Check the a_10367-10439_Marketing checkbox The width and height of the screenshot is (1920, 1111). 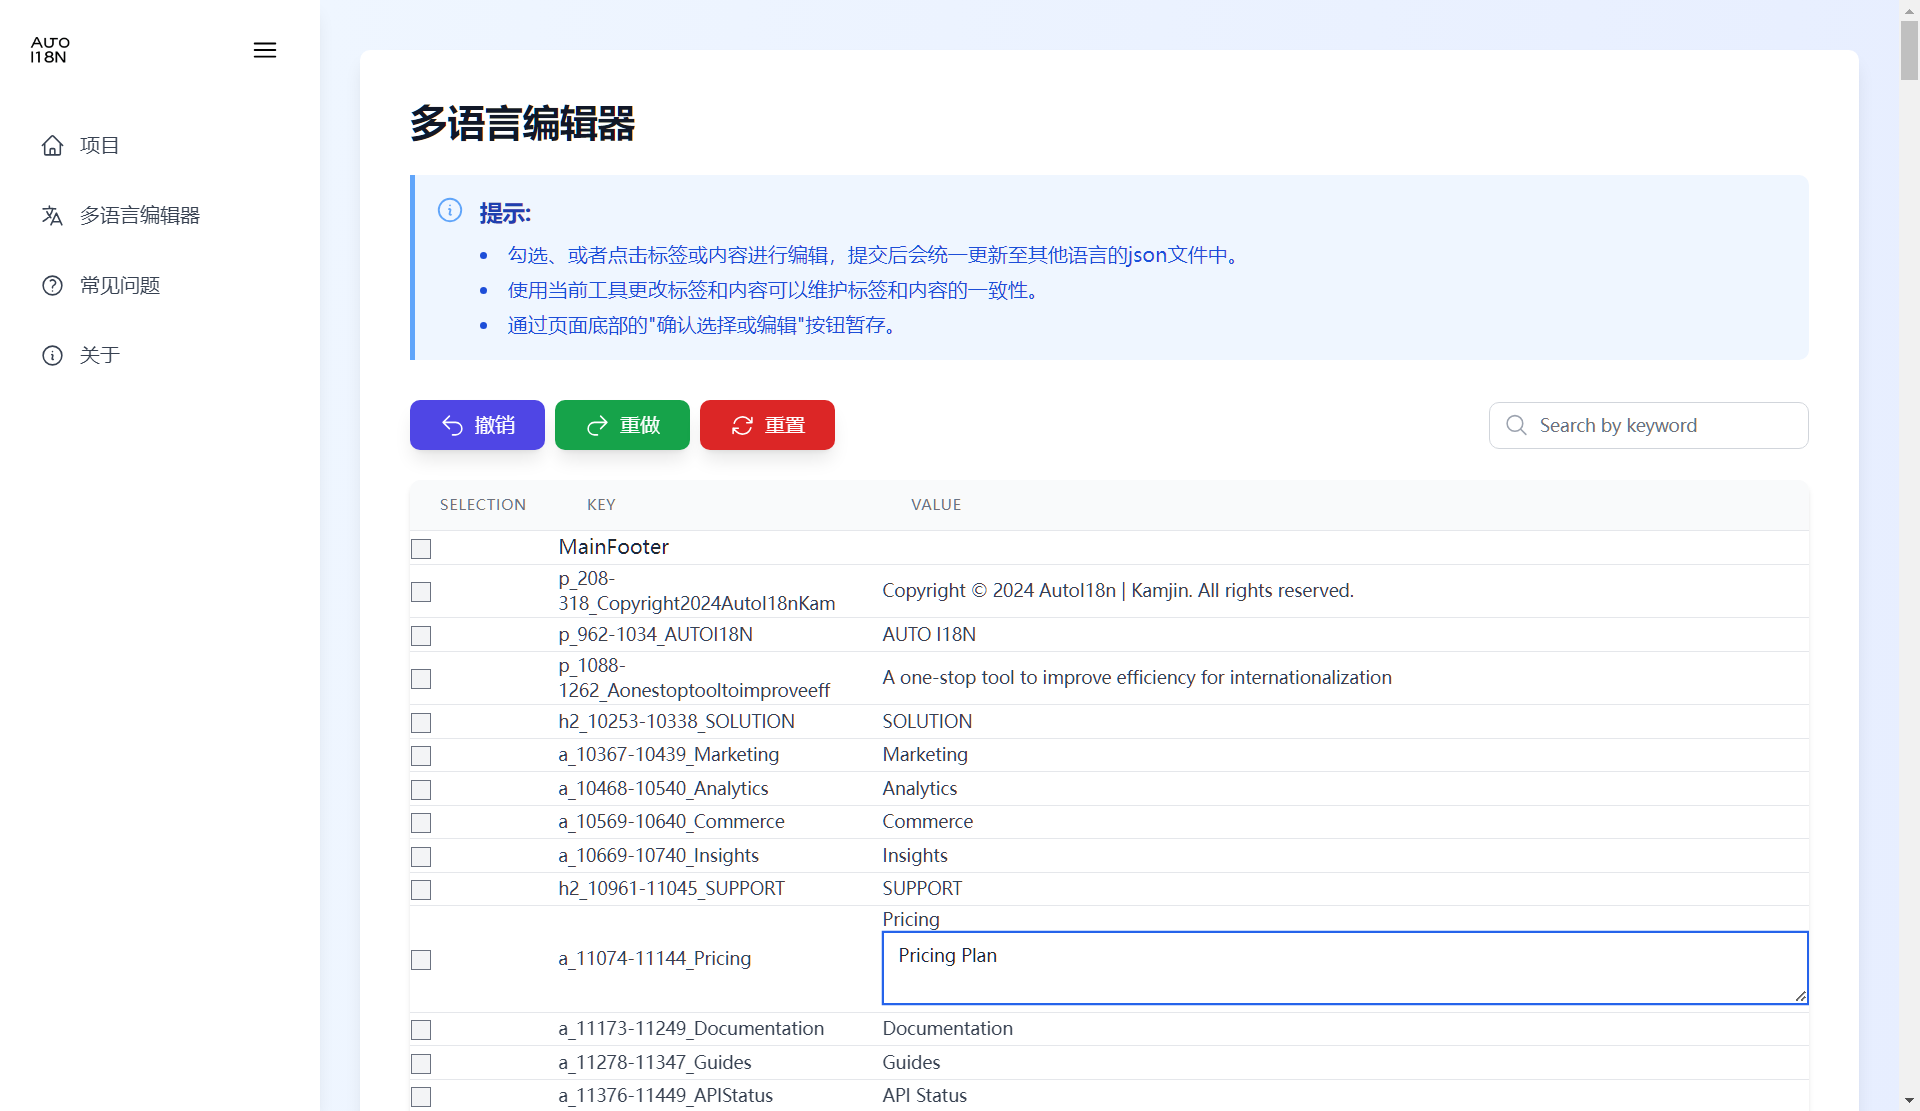pos(421,756)
